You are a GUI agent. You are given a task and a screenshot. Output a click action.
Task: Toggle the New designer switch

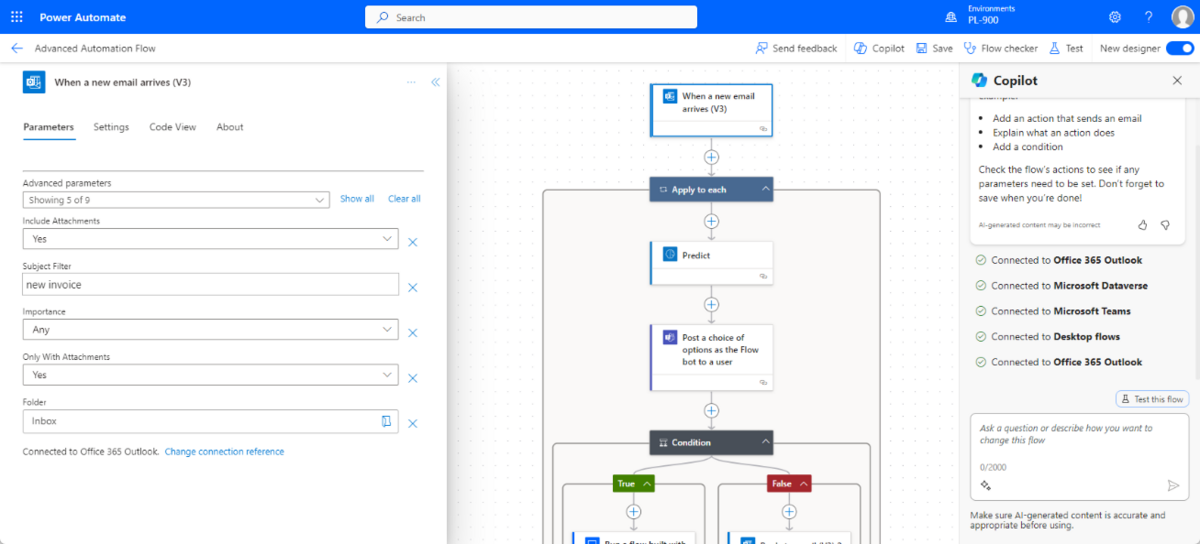[1180, 48]
